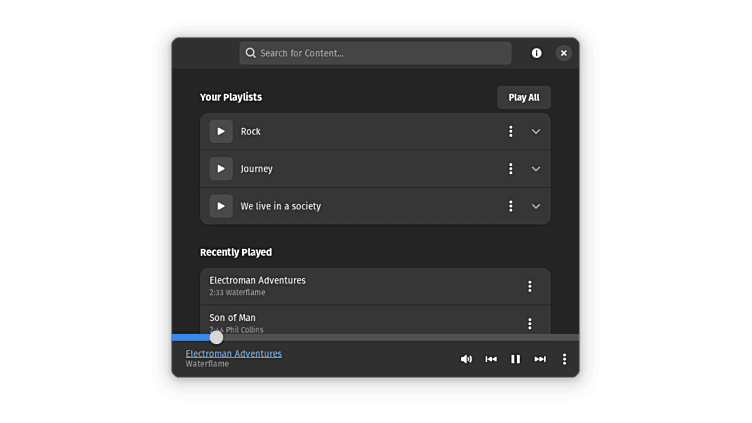
Task: Skip to the previous track
Action: pyautogui.click(x=491, y=359)
